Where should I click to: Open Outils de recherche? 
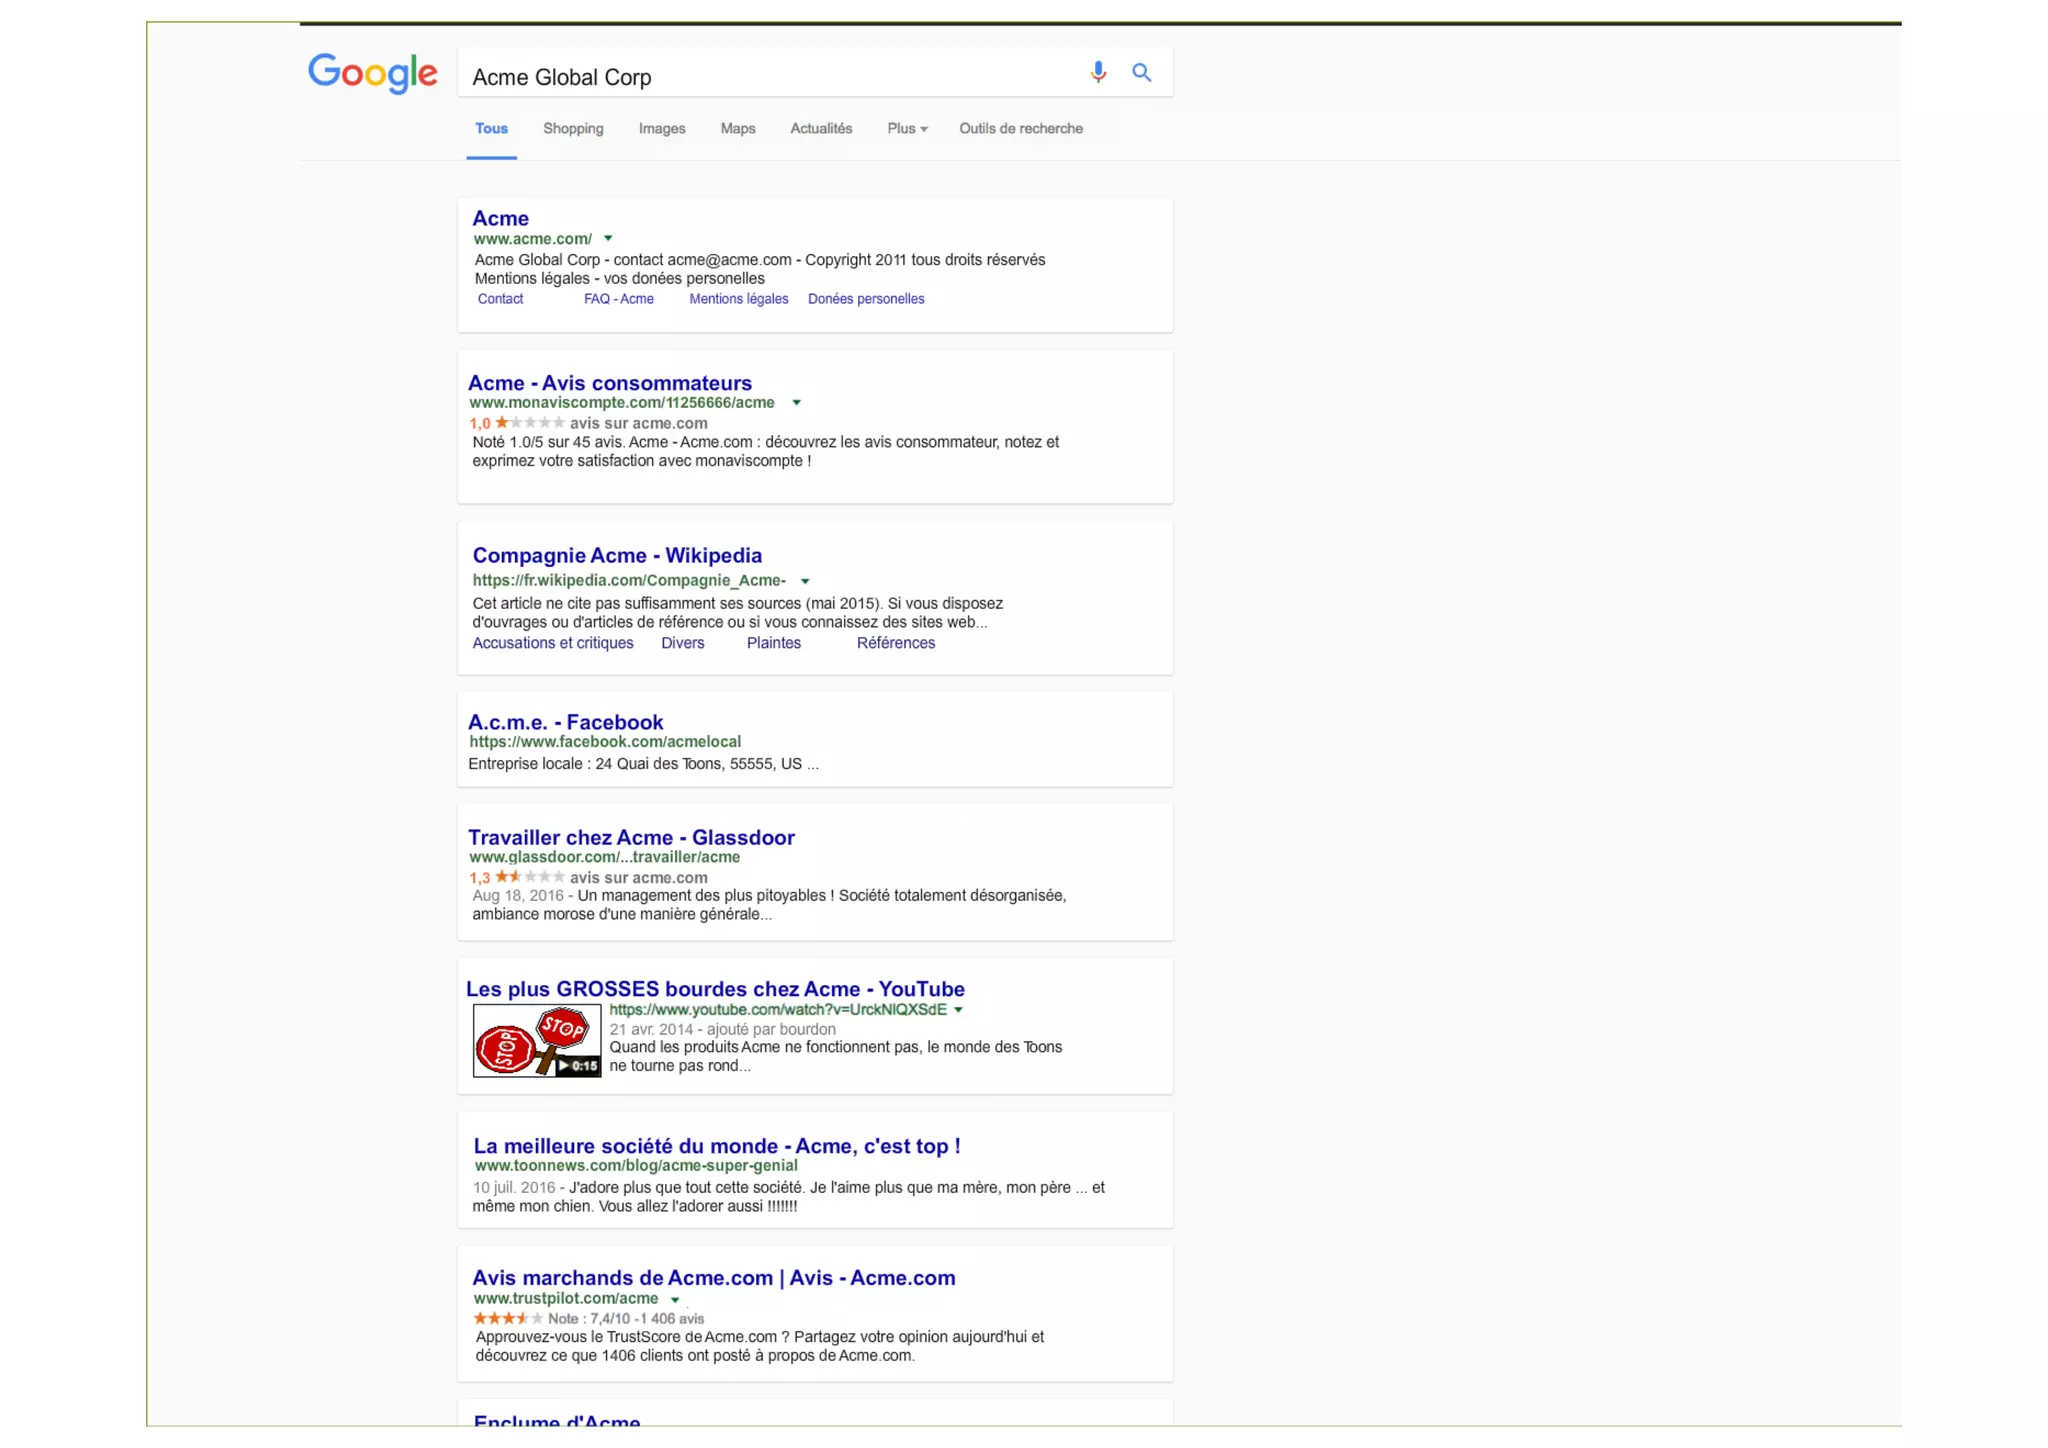click(1020, 129)
